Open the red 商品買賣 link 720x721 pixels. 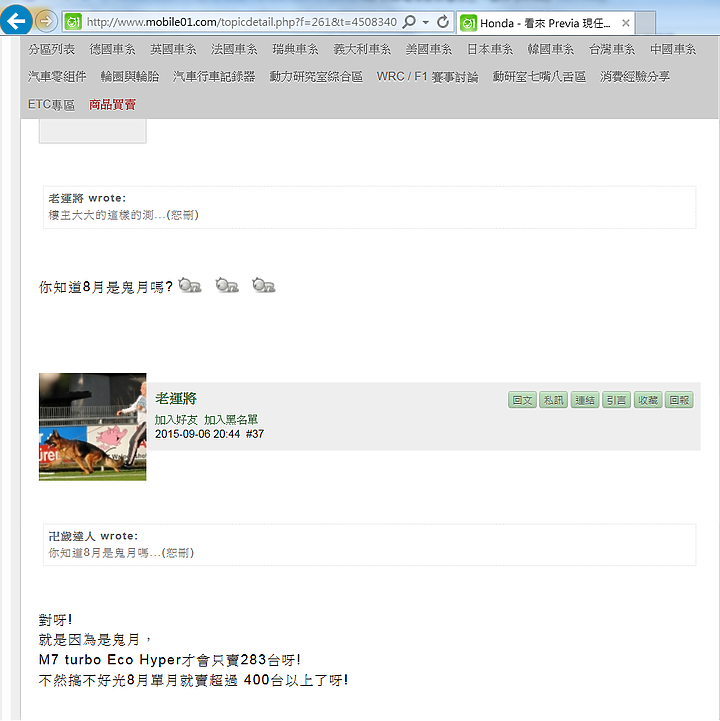tap(112, 105)
